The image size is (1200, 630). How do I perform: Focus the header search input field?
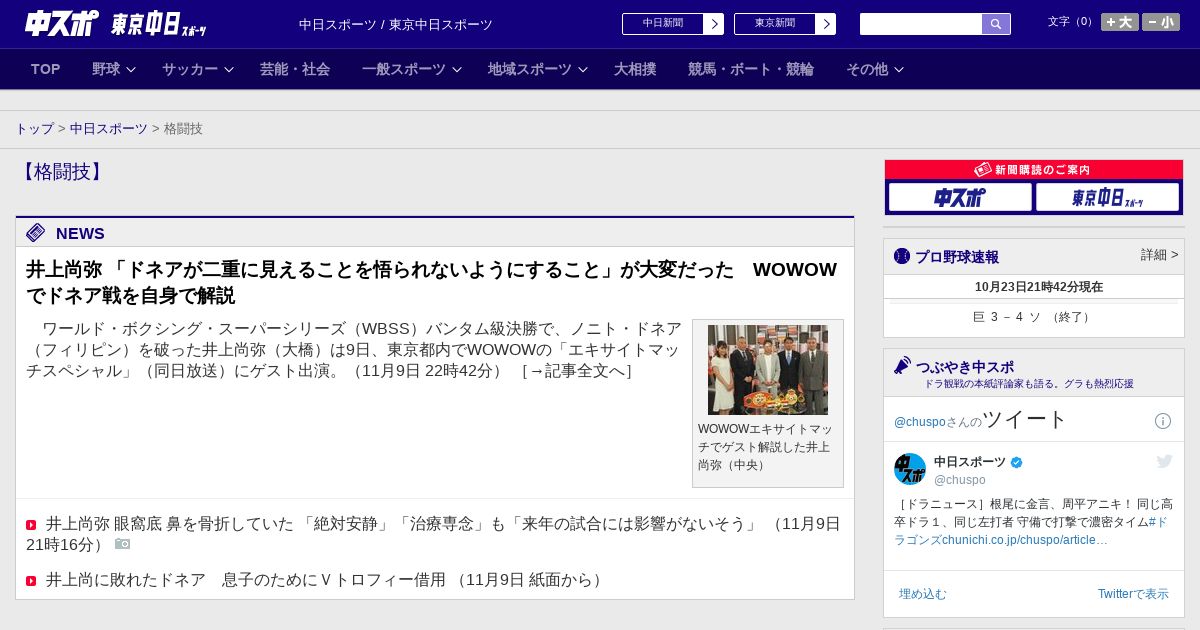pos(921,24)
